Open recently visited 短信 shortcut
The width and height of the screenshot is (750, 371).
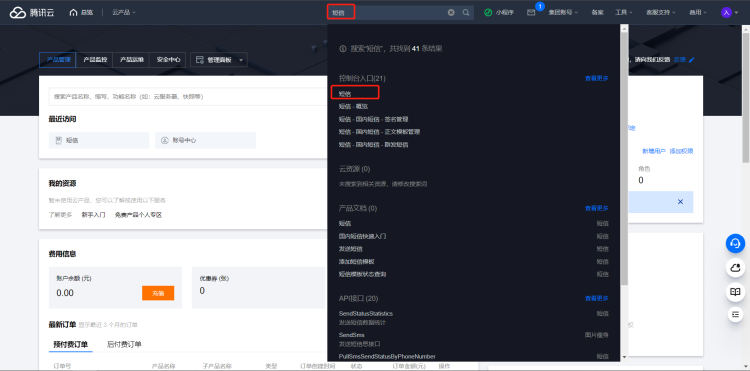(99, 141)
